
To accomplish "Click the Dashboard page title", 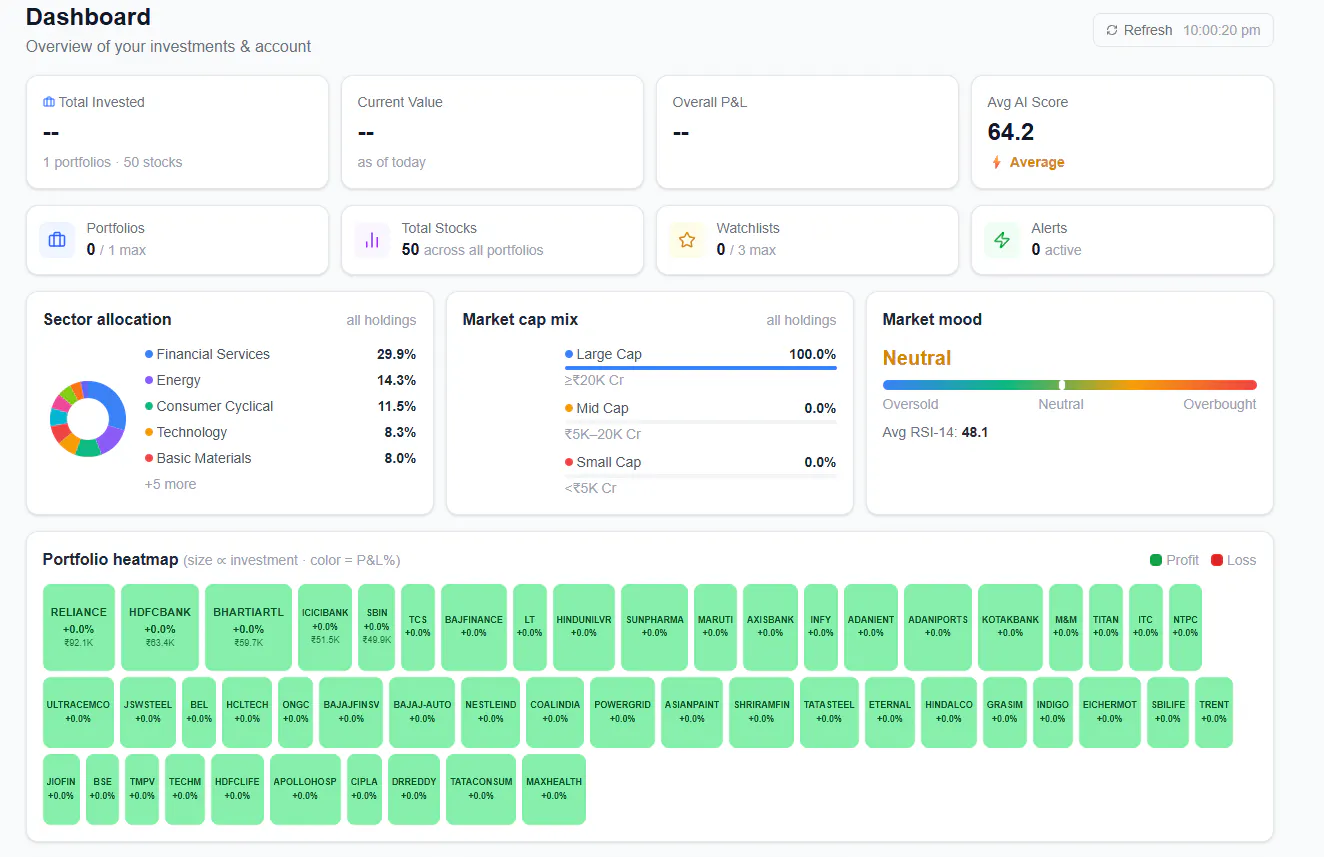I will tap(88, 17).
